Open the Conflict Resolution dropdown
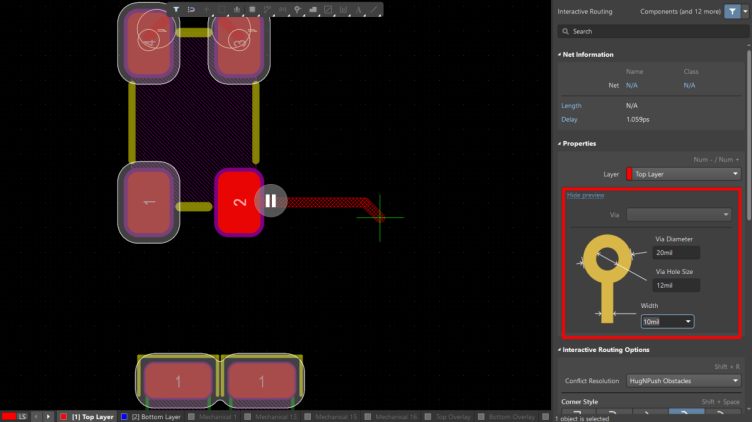 tap(685, 381)
